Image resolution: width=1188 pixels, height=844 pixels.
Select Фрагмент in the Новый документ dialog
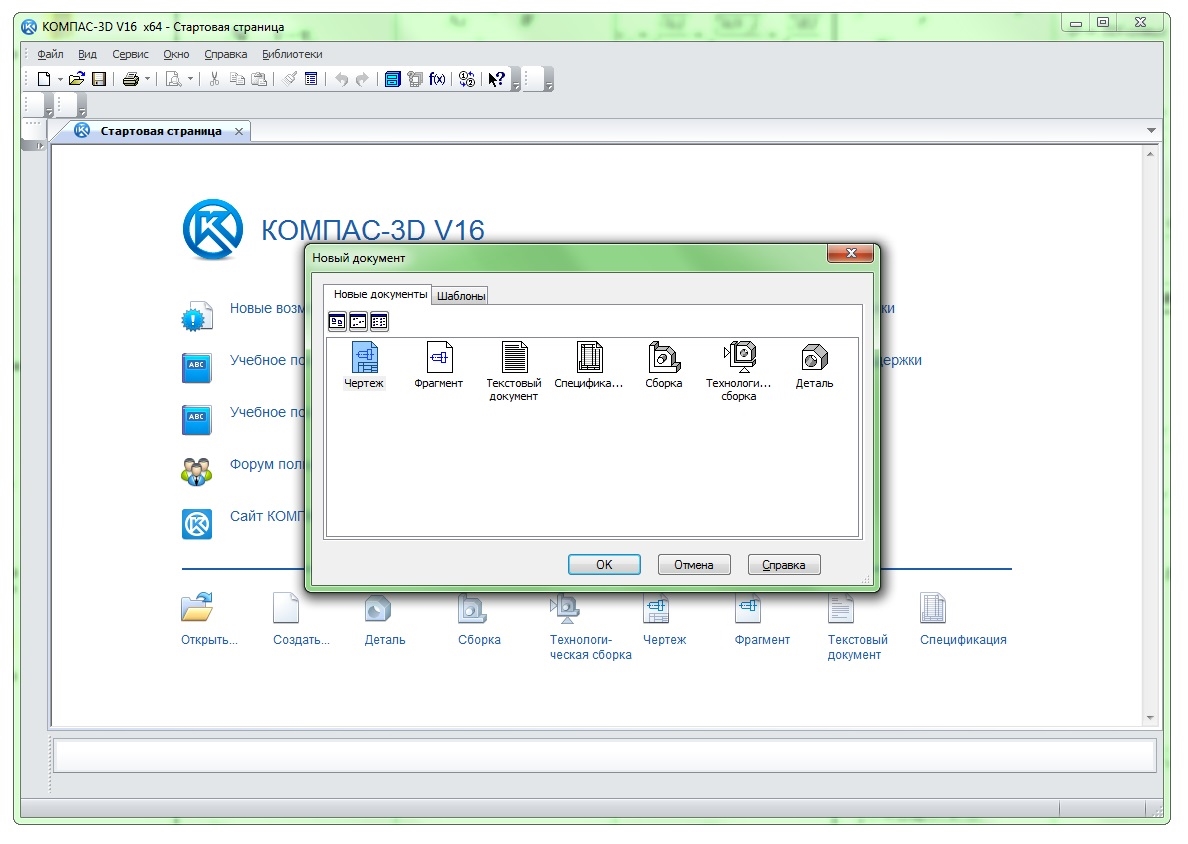tap(439, 366)
